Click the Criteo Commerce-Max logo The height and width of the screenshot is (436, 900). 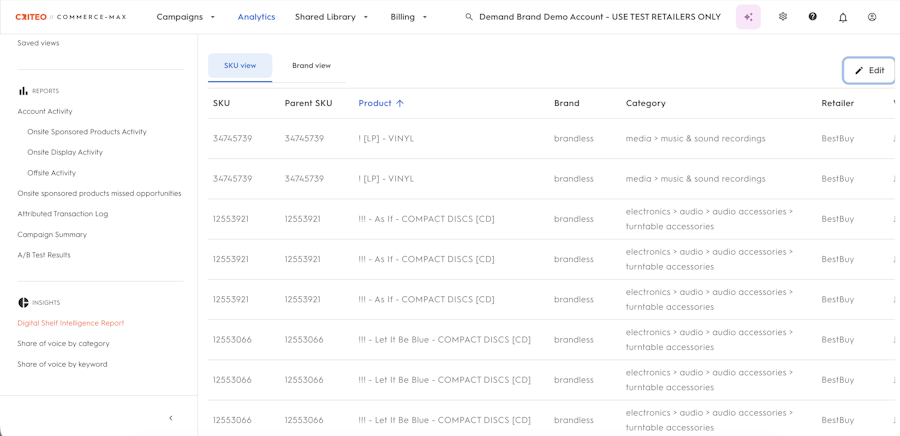pyautogui.click(x=71, y=17)
